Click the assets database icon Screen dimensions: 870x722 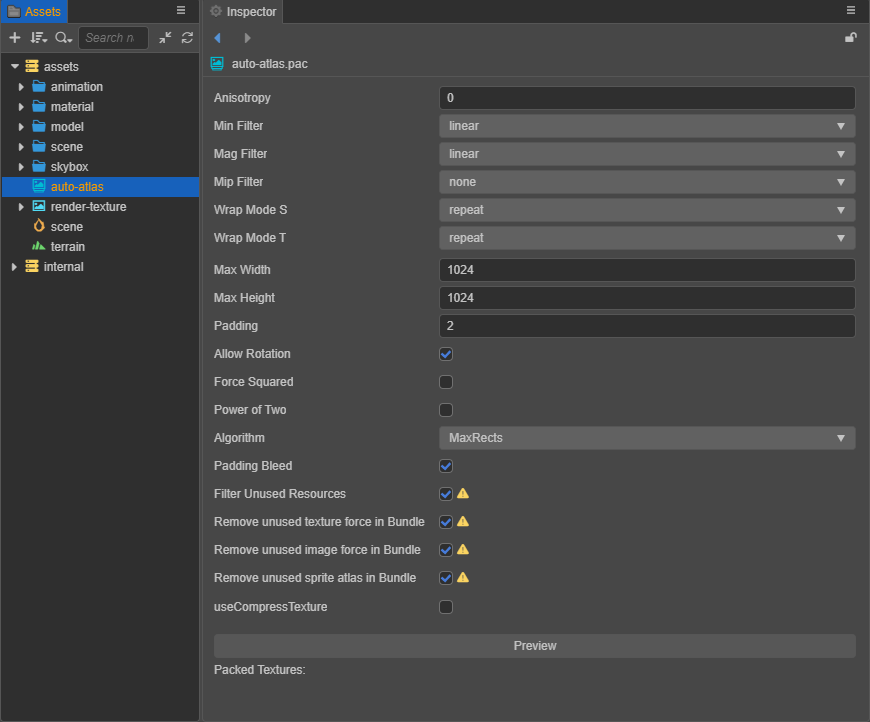(32, 67)
